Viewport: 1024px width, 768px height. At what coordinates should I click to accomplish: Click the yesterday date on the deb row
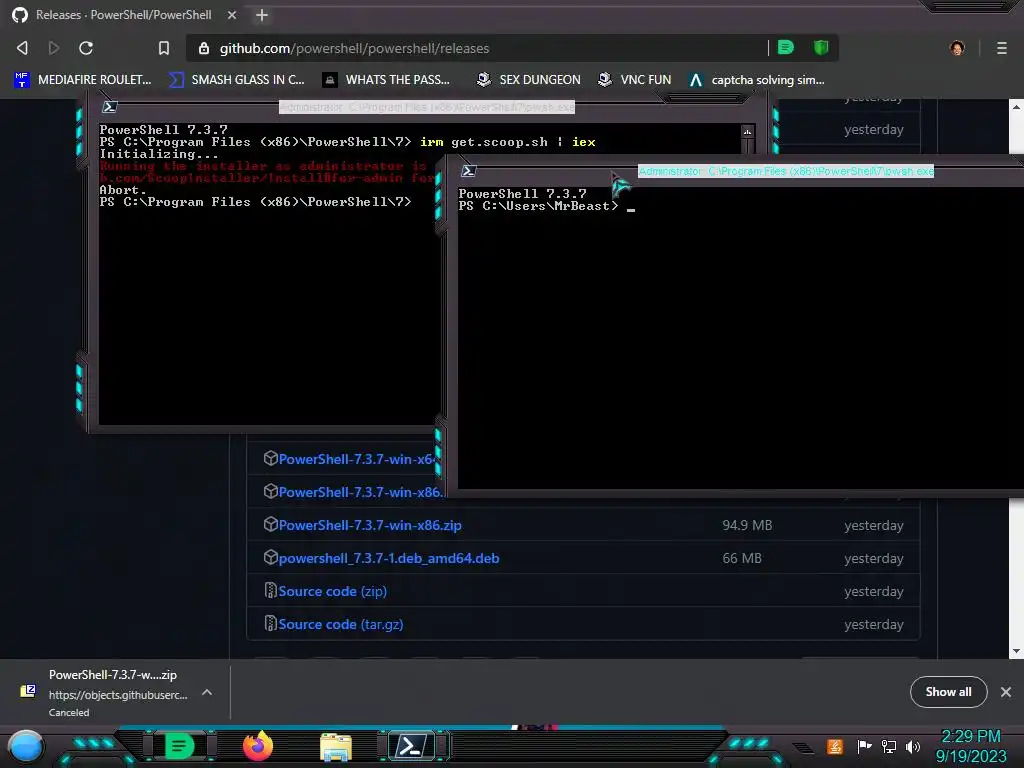click(874, 558)
